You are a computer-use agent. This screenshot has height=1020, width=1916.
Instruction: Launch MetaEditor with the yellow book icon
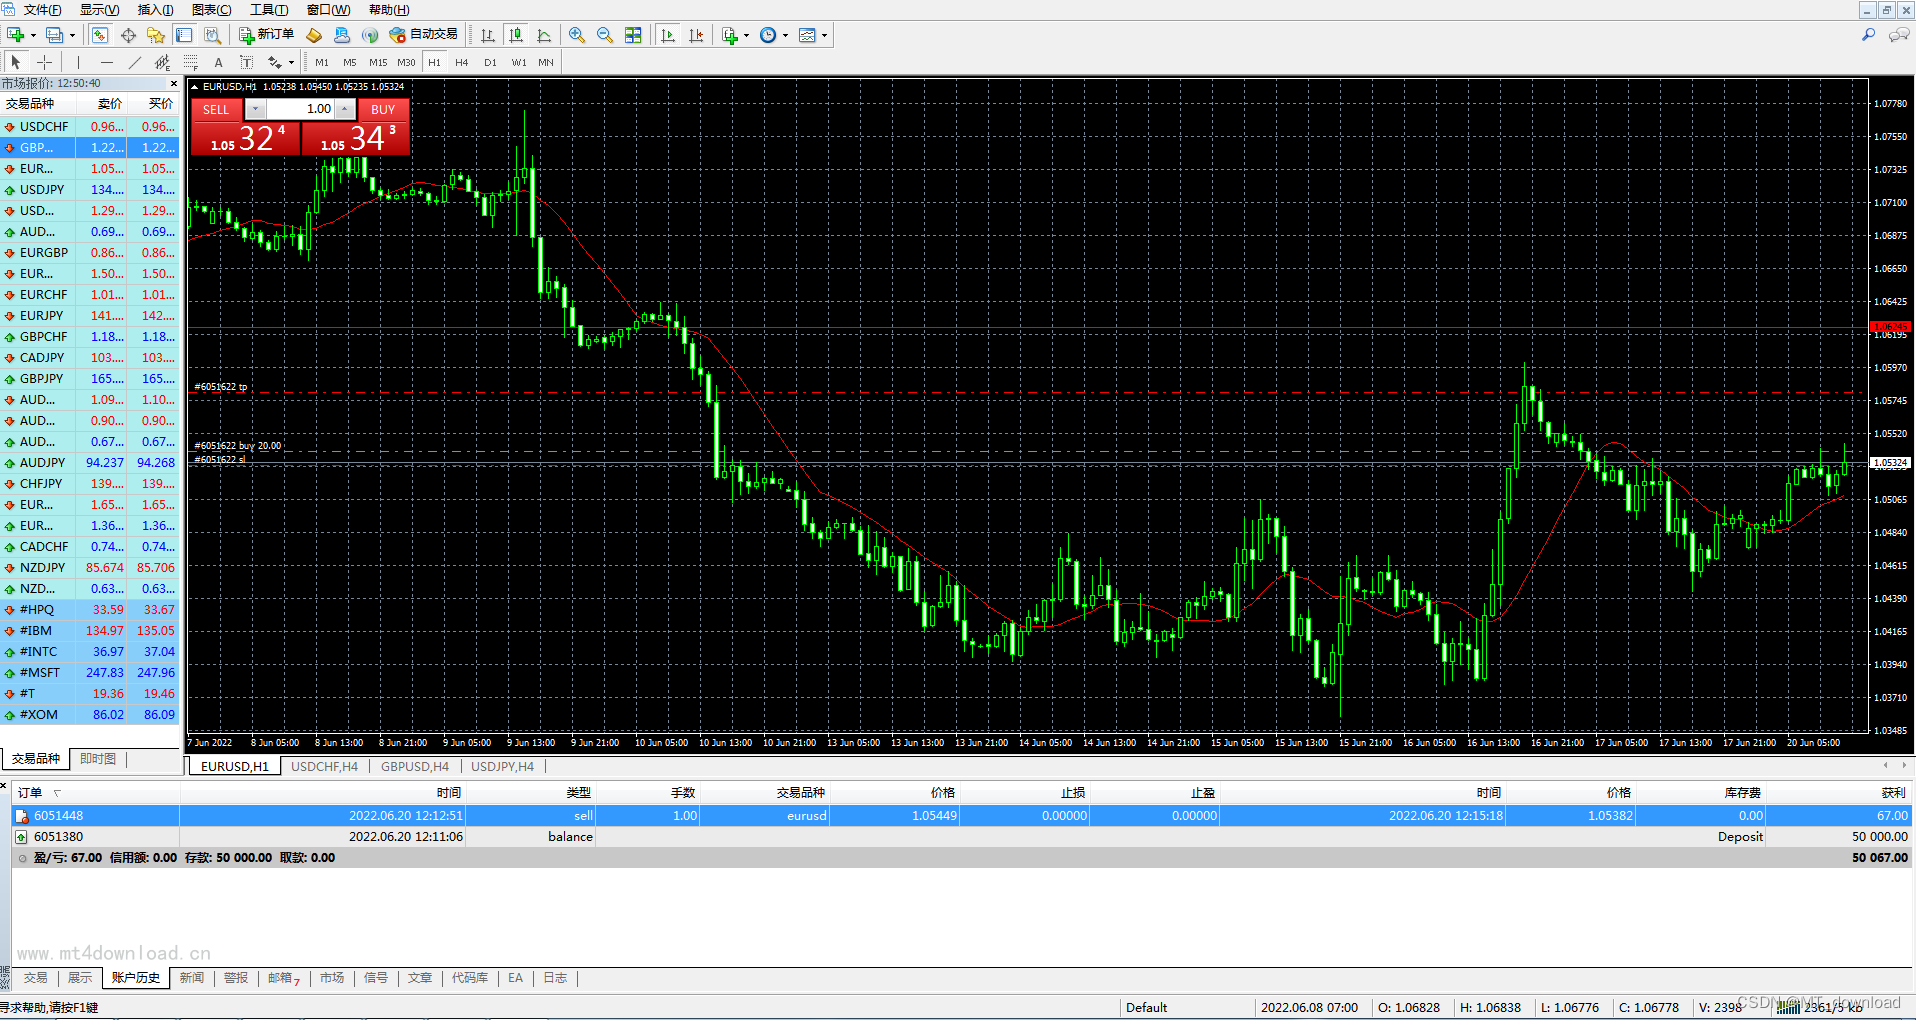(314, 35)
